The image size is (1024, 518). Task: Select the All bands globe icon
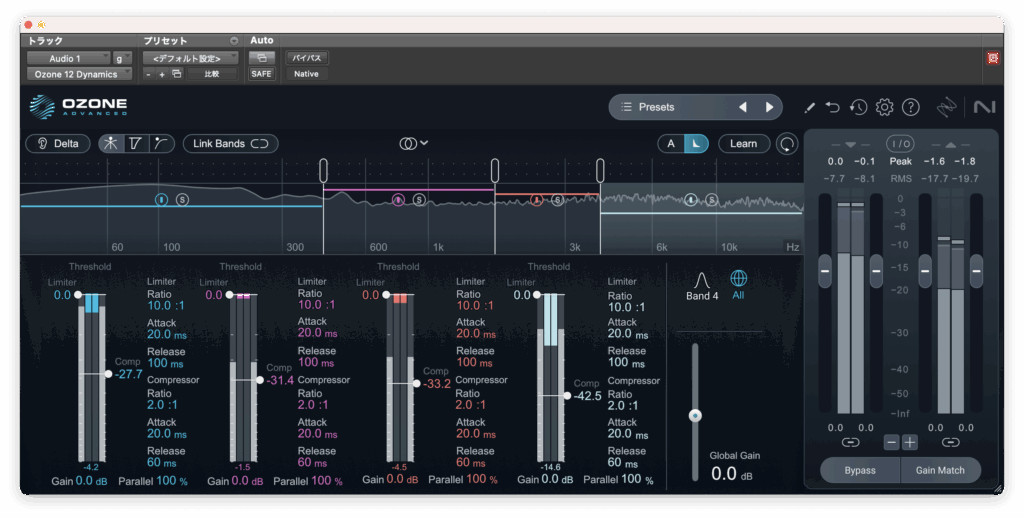click(738, 279)
